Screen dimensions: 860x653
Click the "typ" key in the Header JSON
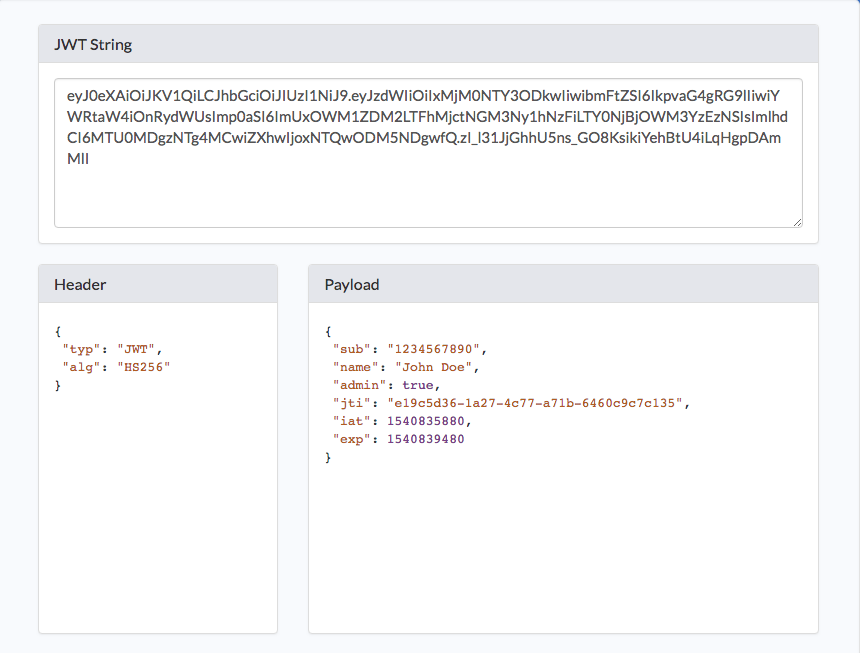click(79, 349)
